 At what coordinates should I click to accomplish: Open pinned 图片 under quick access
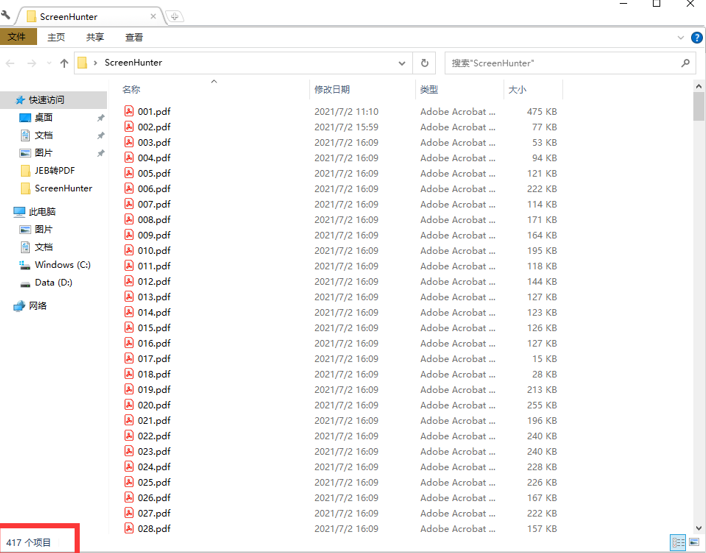(43, 153)
